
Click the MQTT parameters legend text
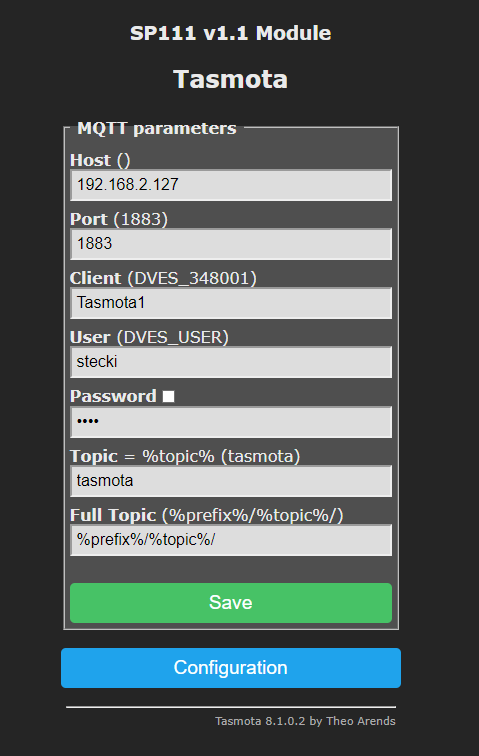pyautogui.click(x=157, y=128)
